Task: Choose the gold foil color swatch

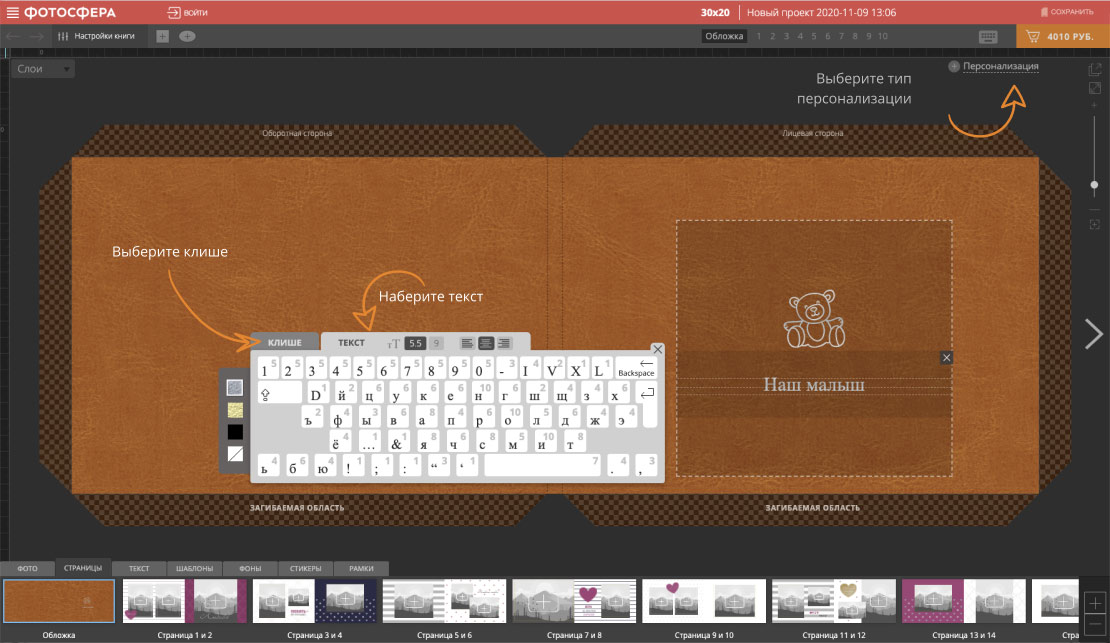Action: click(x=235, y=410)
